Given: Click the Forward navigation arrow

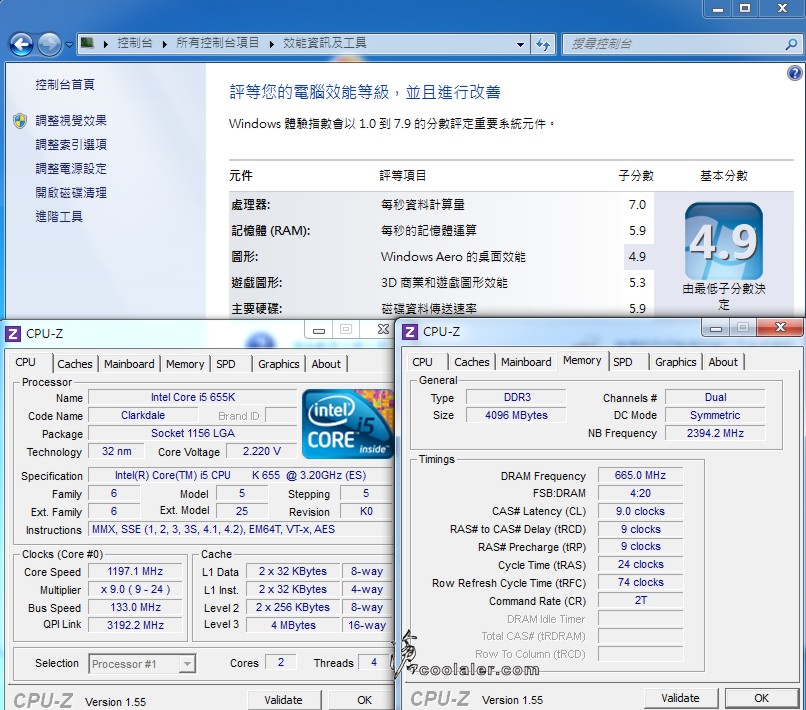Looking at the screenshot, I should [x=49, y=44].
